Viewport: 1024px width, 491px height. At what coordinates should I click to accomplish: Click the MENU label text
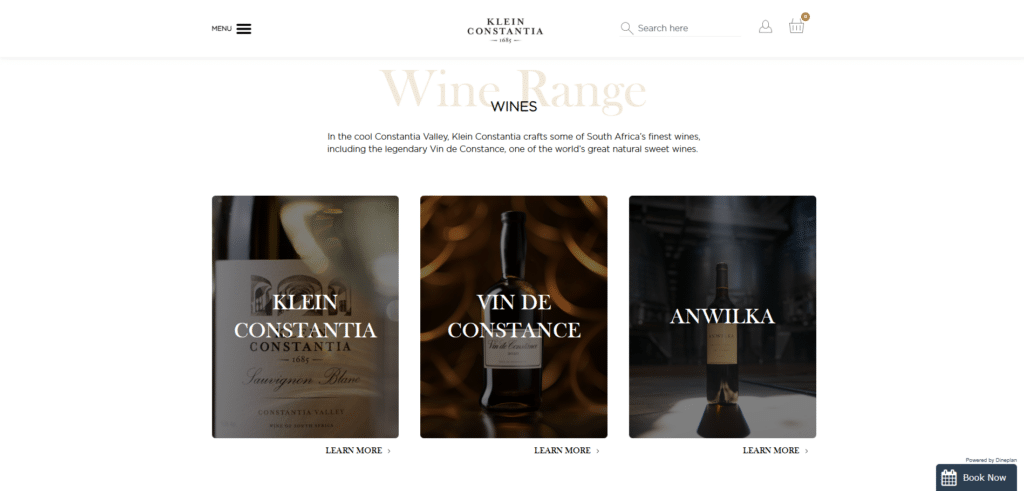coord(221,29)
